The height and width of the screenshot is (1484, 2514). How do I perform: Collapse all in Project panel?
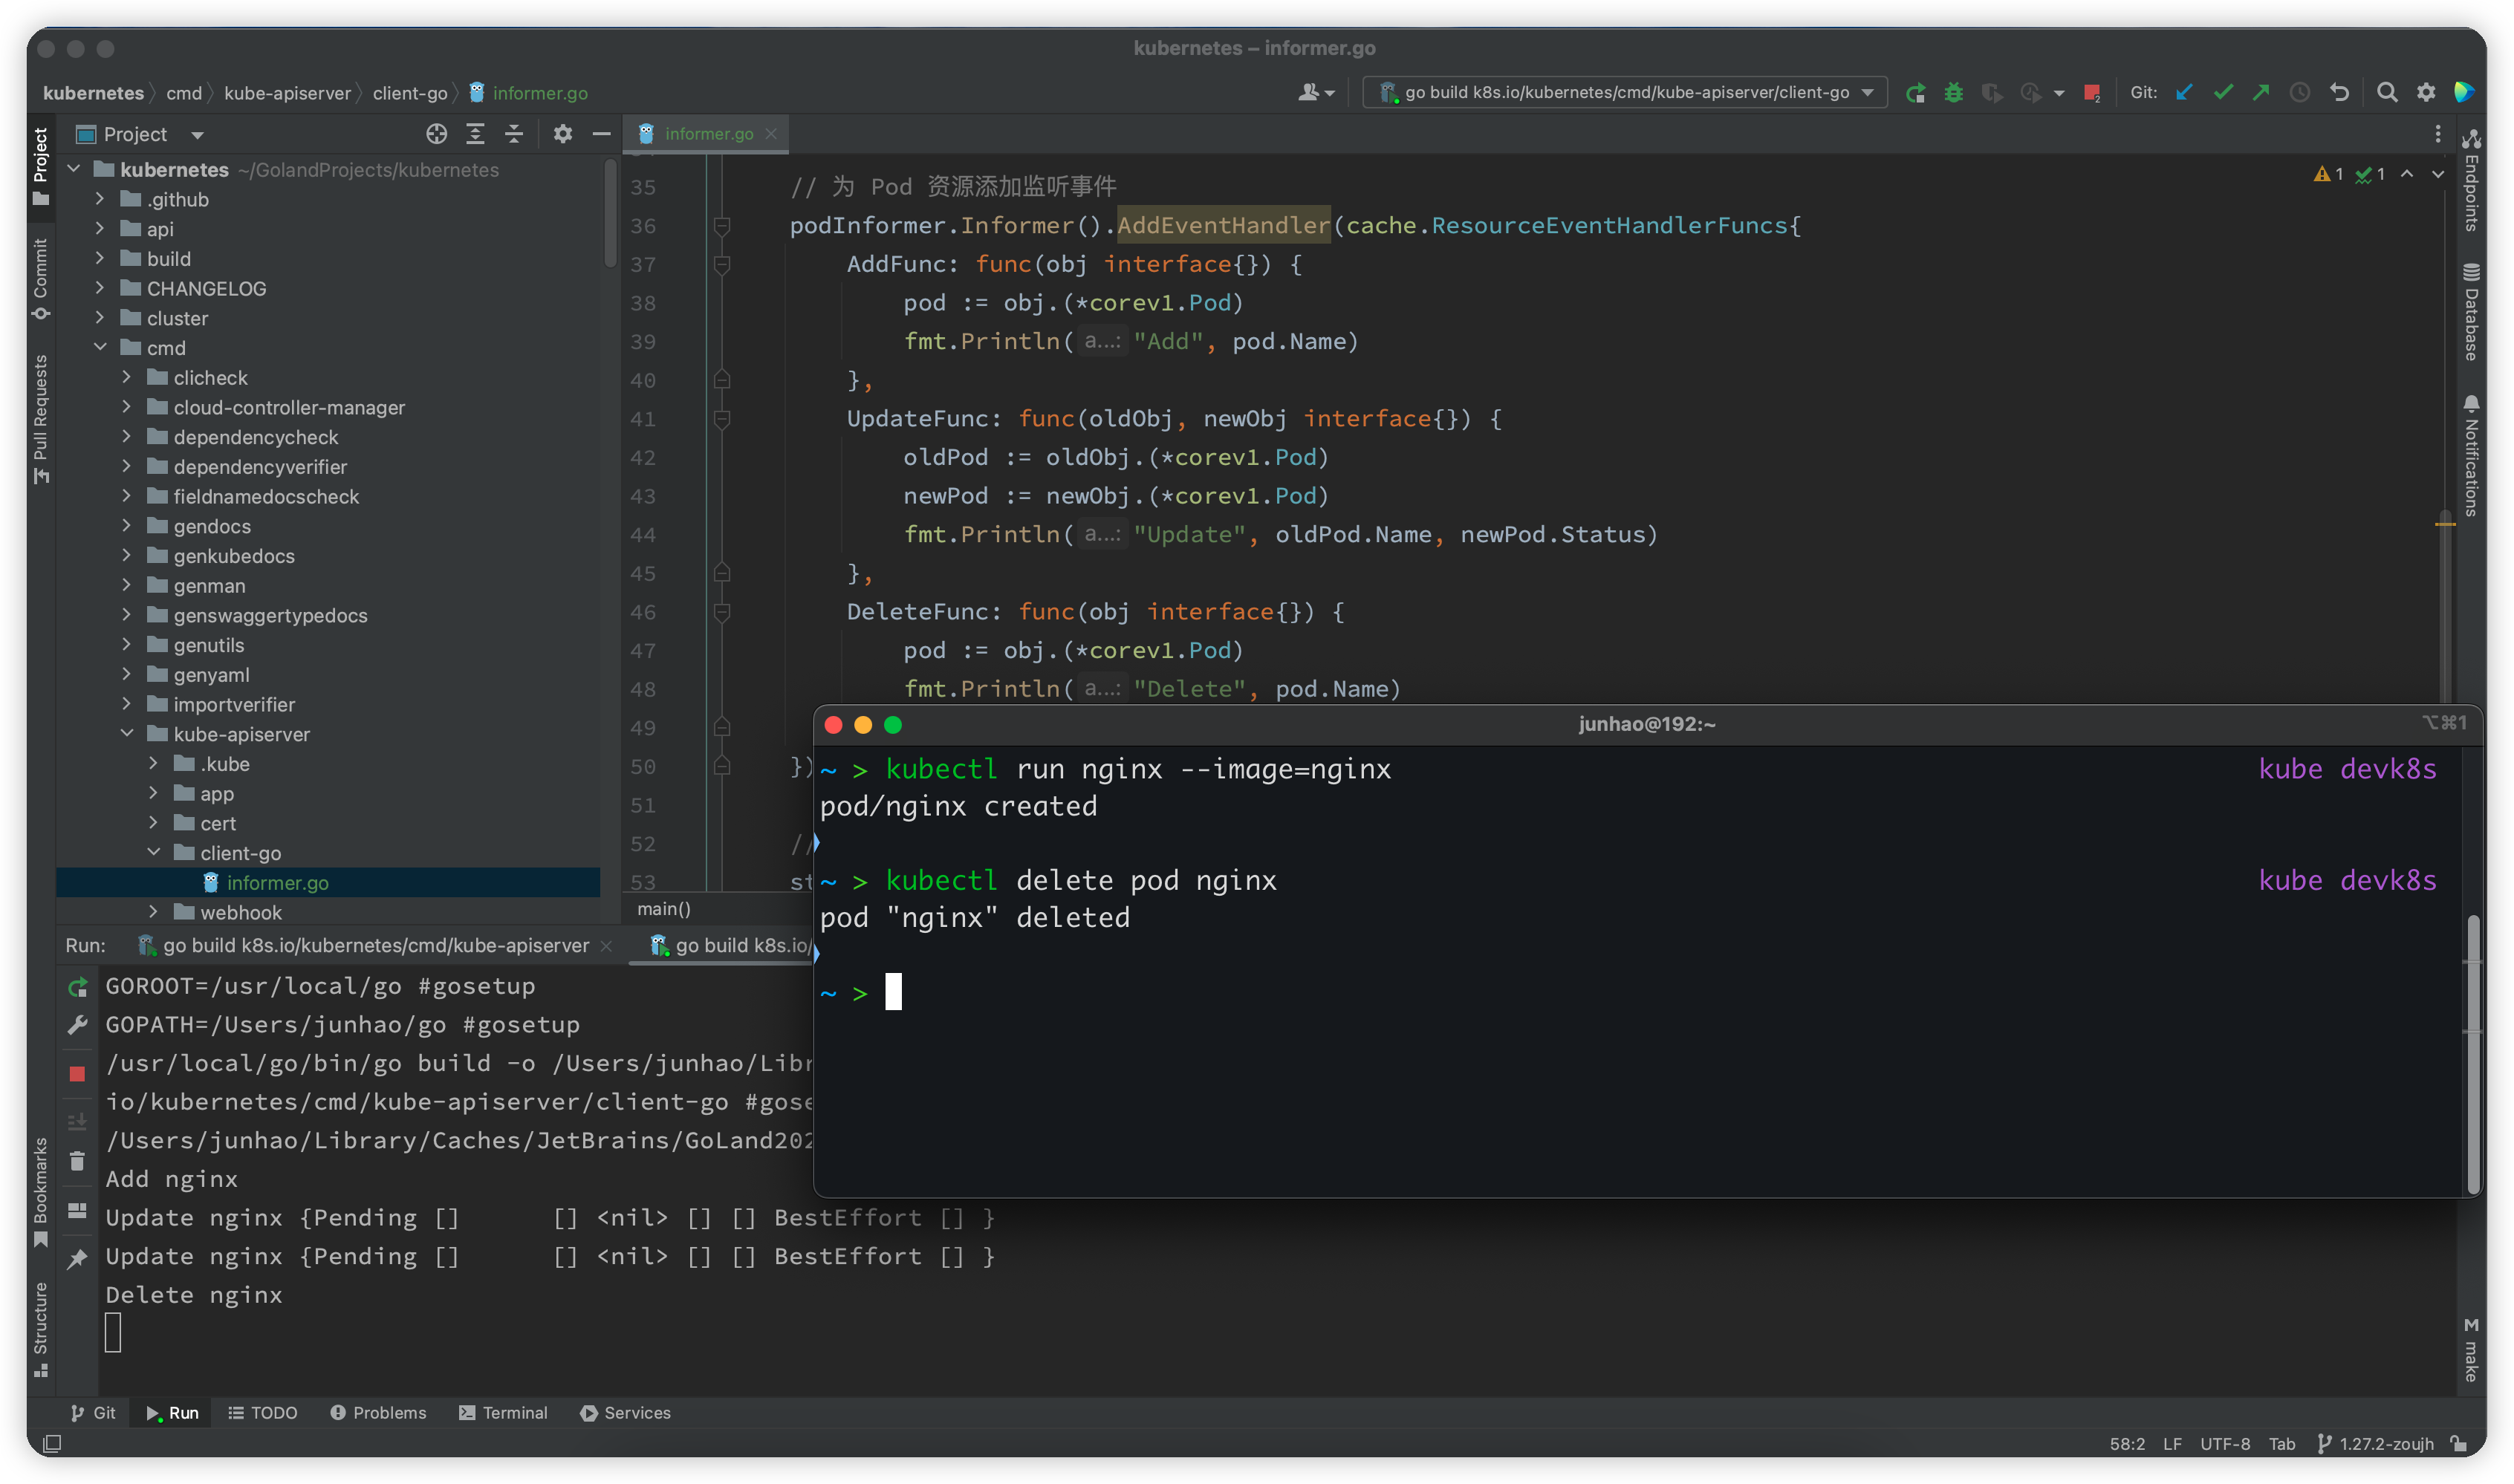click(x=513, y=134)
